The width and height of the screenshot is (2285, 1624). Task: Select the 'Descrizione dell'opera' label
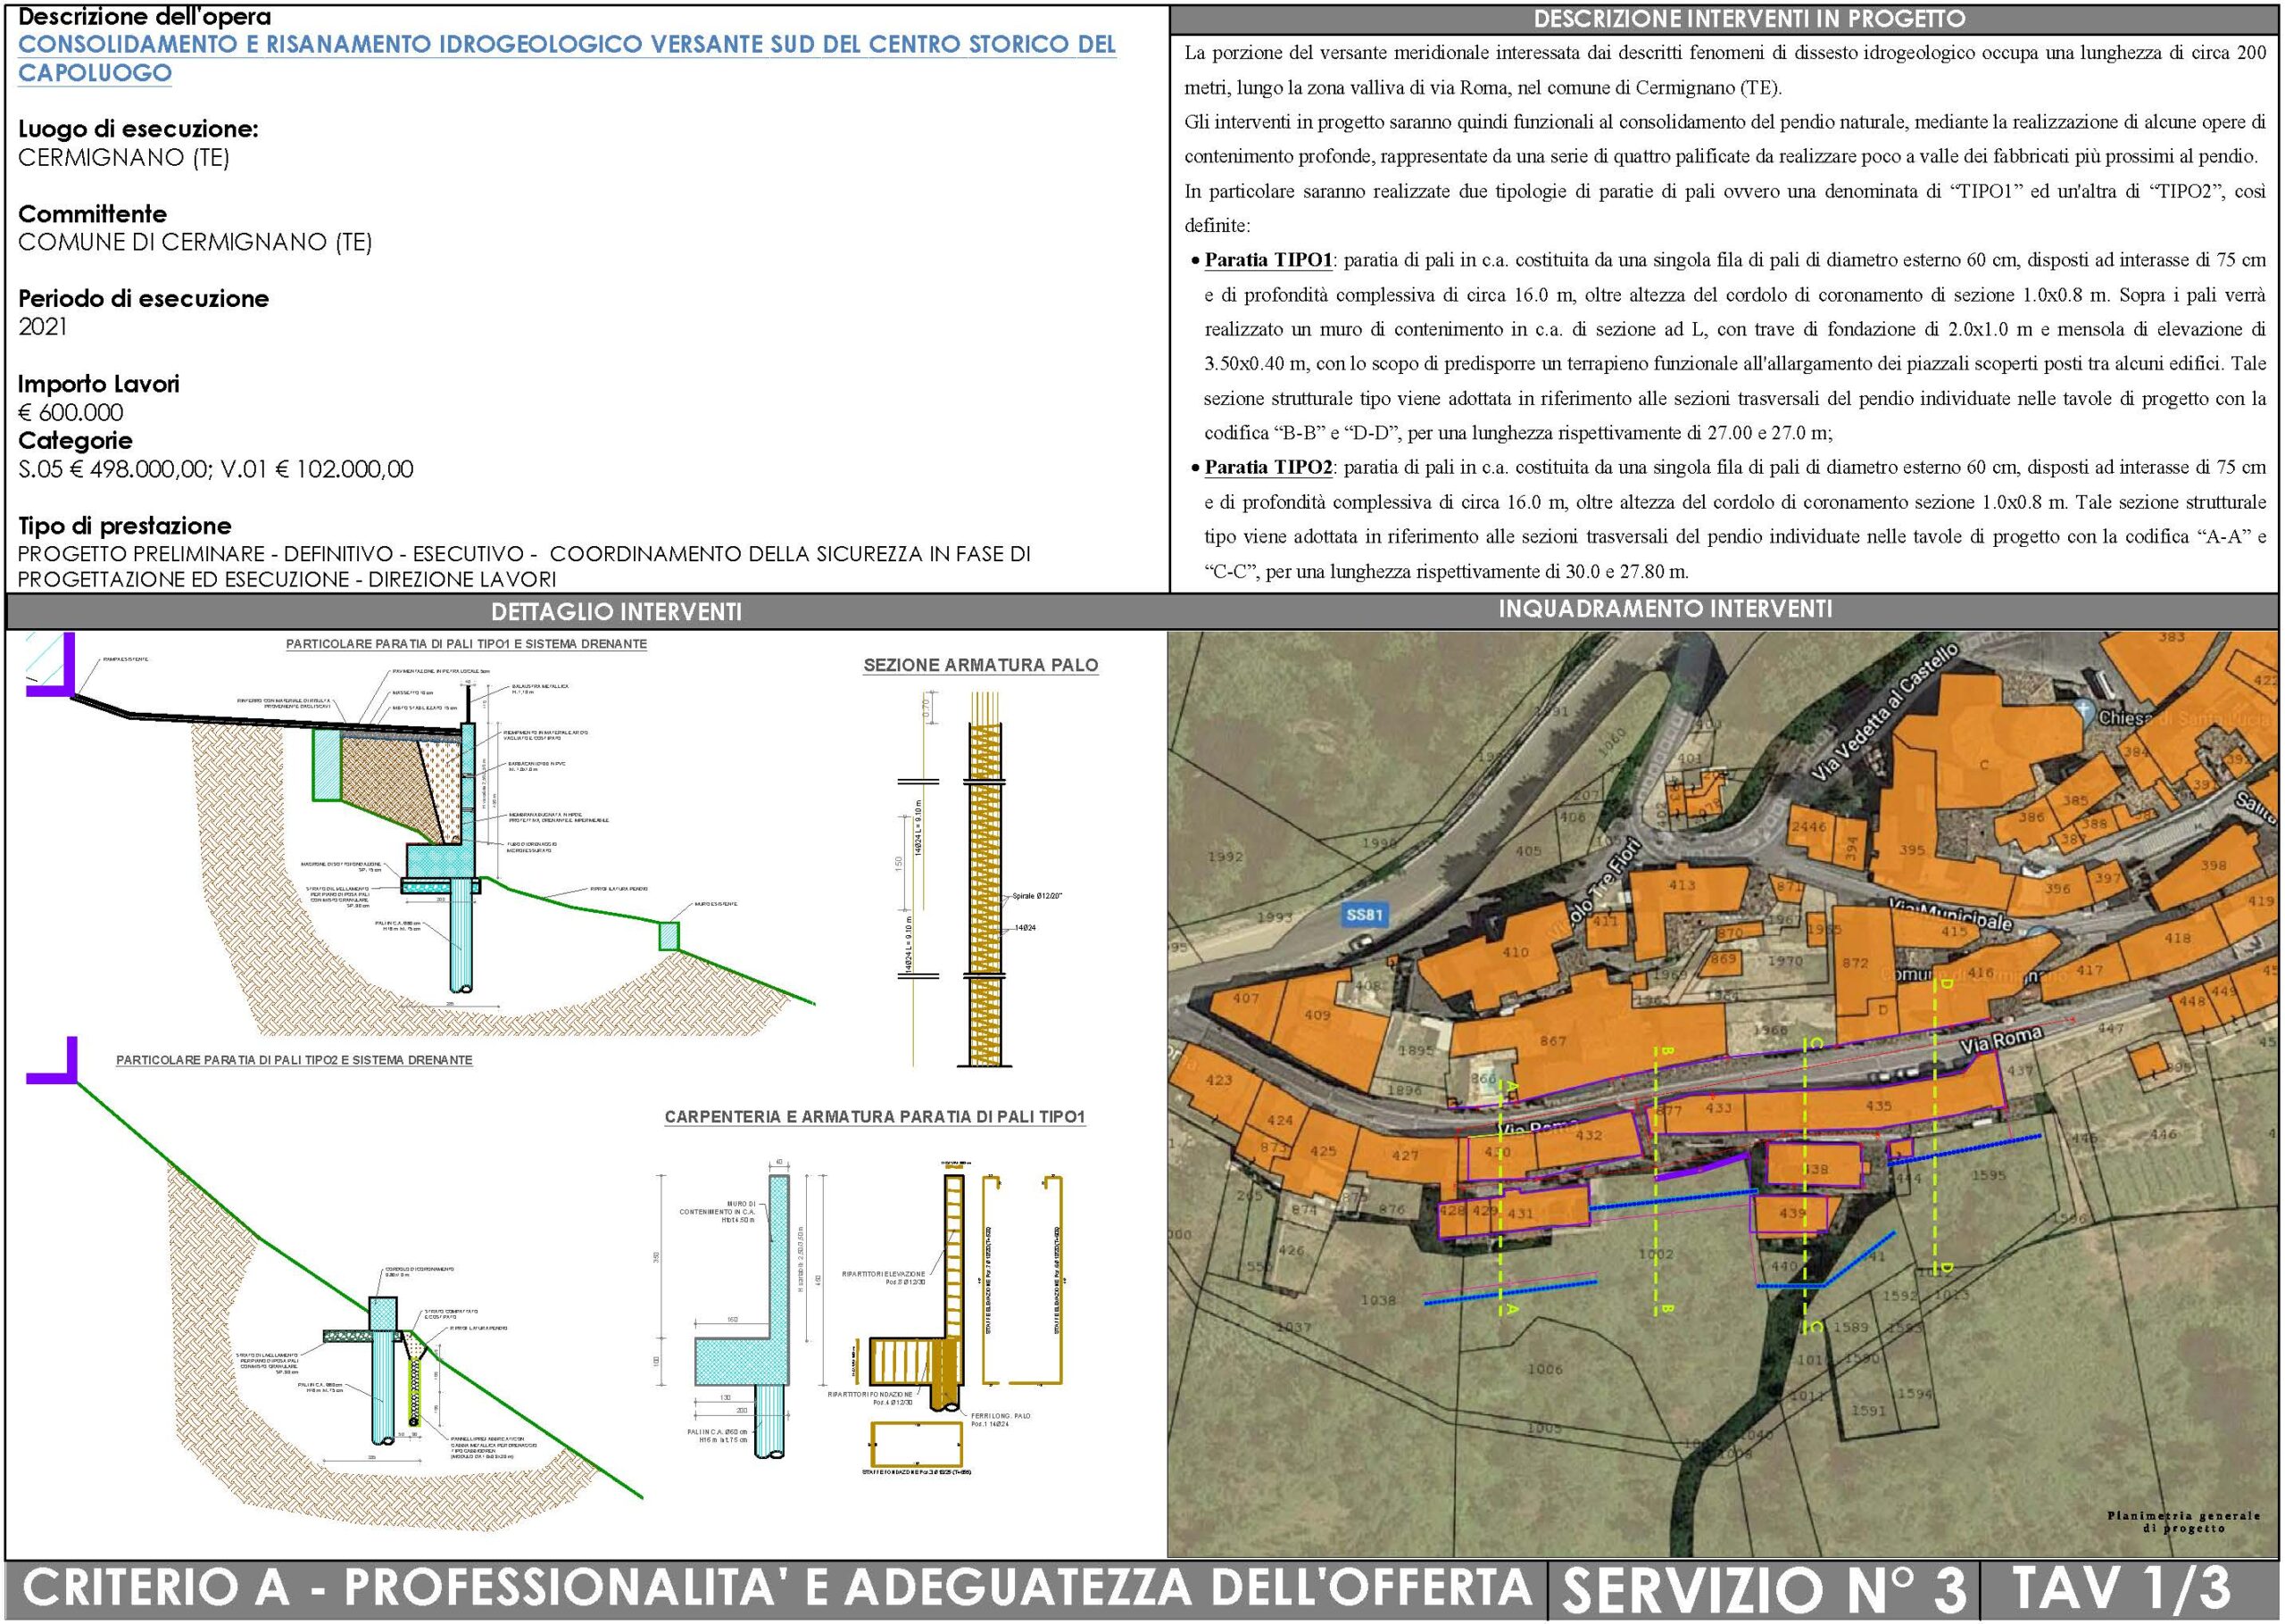[x=144, y=17]
